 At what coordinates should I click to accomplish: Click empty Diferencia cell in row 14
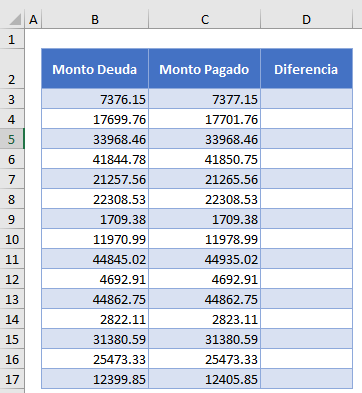click(306, 319)
